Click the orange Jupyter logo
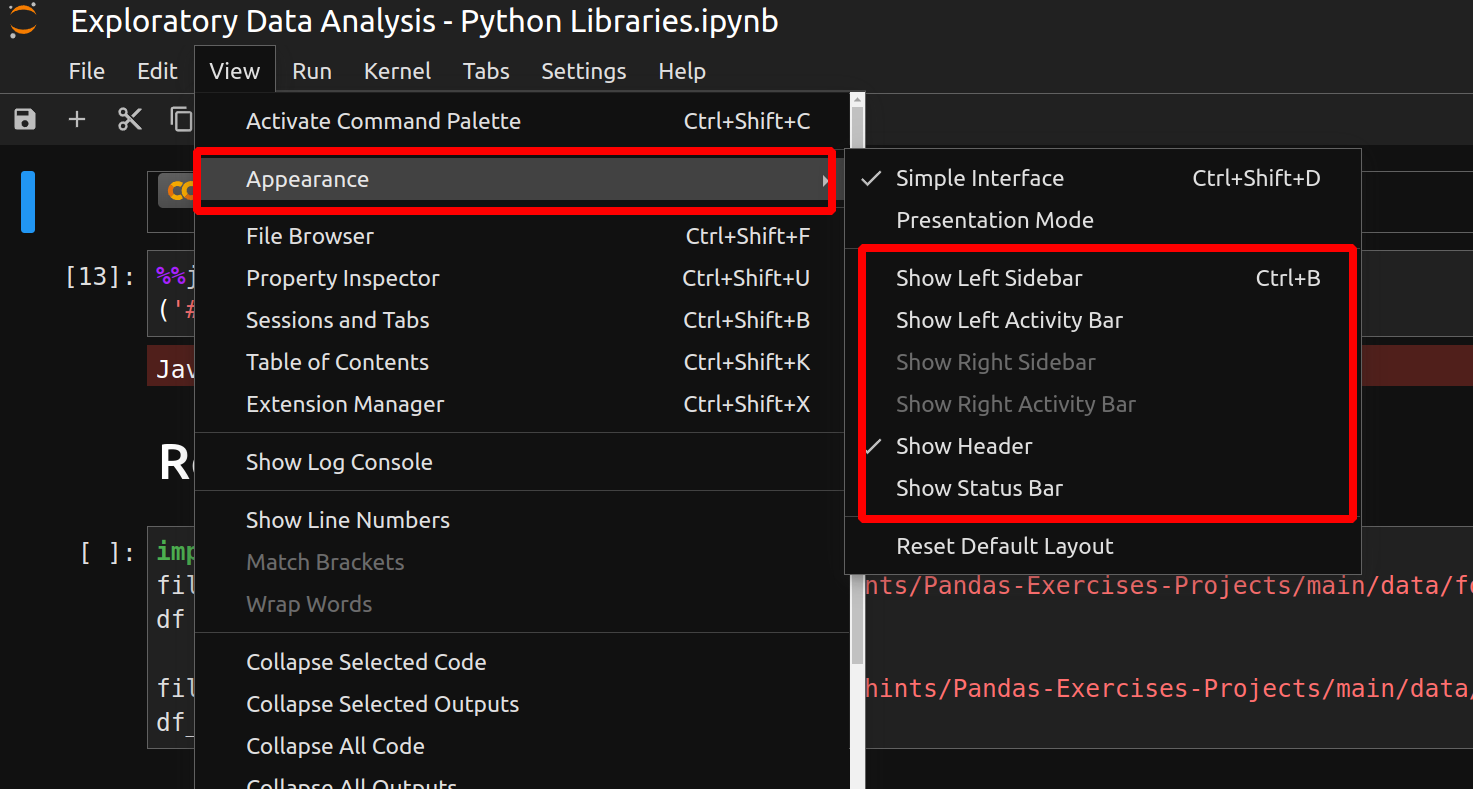Screen dimensions: 1473x789 [x=22, y=21]
